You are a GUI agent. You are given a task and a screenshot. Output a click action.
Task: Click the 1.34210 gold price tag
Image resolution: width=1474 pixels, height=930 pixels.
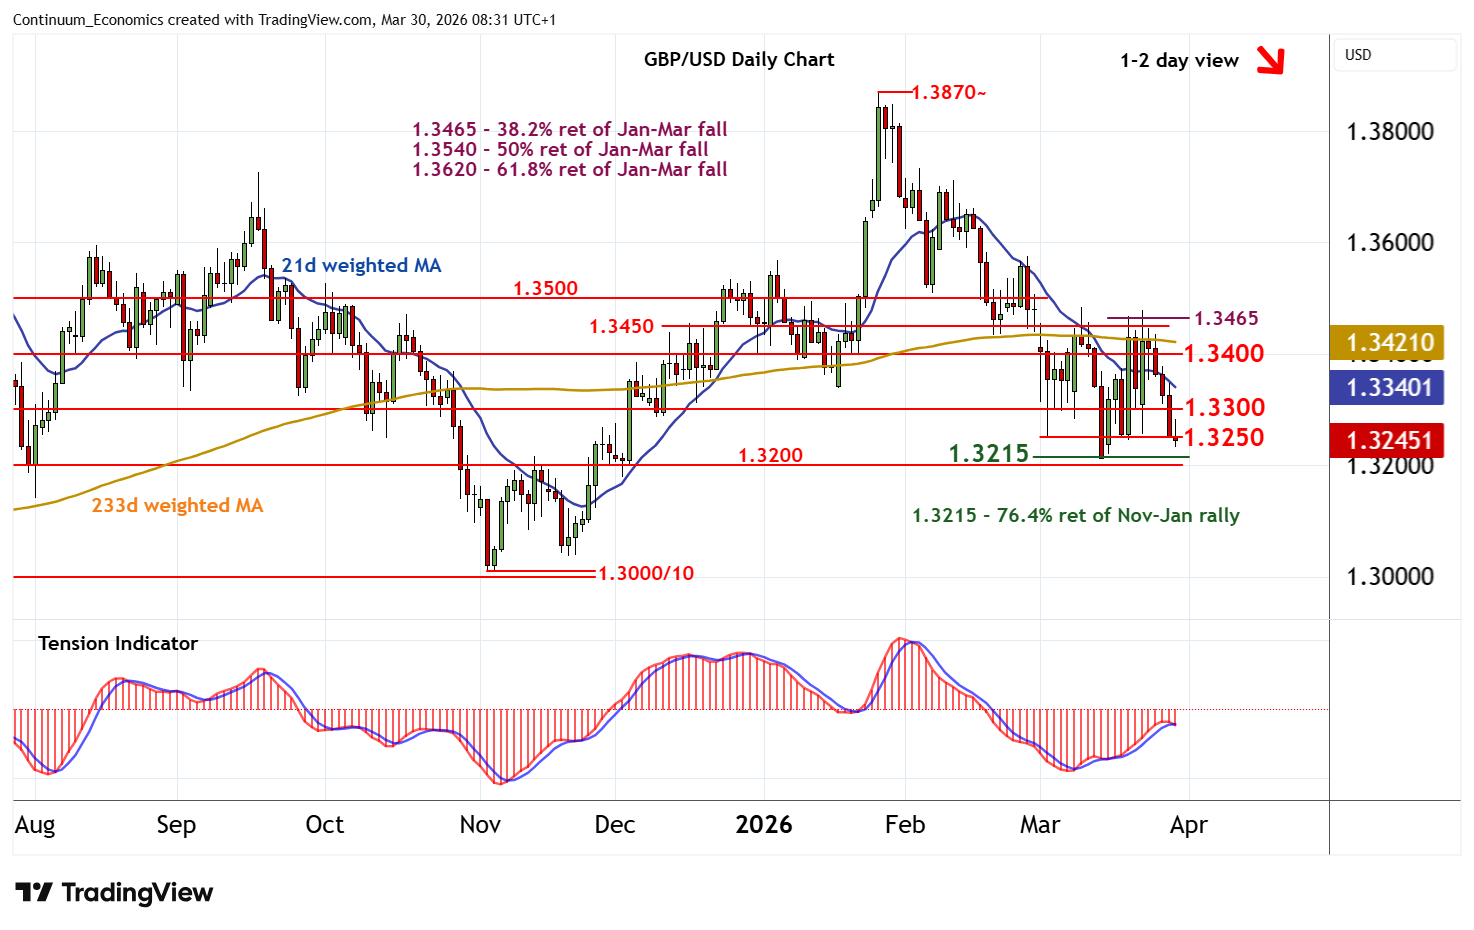pyautogui.click(x=1386, y=343)
